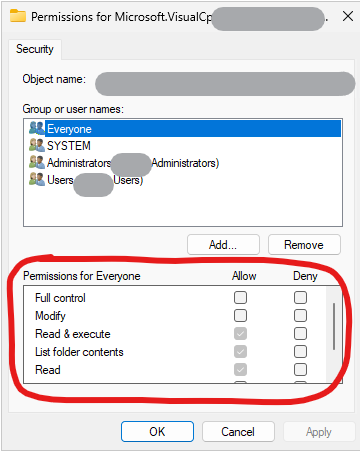The height and width of the screenshot is (452, 360).
Task: Click the Users group icon
Action: click(x=37, y=179)
